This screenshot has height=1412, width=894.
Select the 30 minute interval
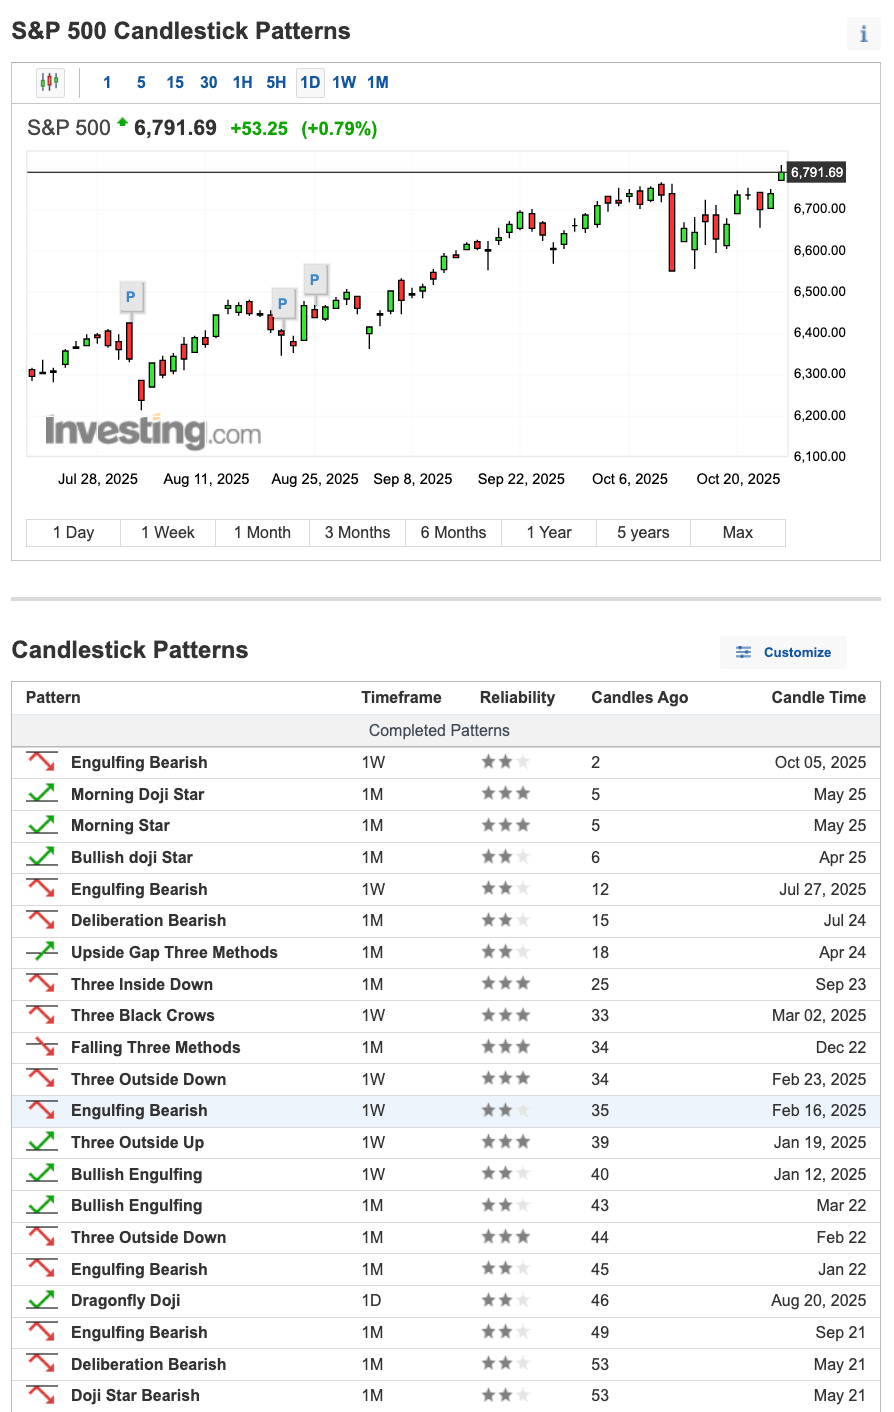[209, 82]
